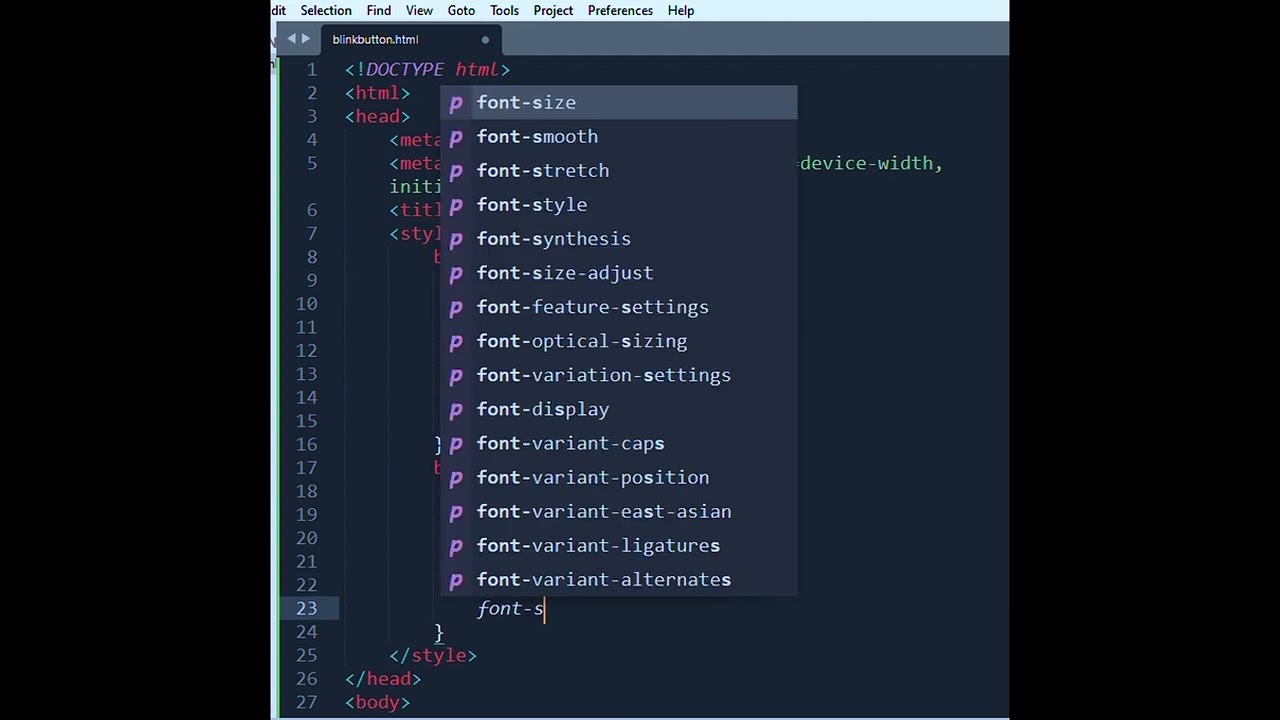
Task: Click the property icon beside font-display
Action: point(456,410)
